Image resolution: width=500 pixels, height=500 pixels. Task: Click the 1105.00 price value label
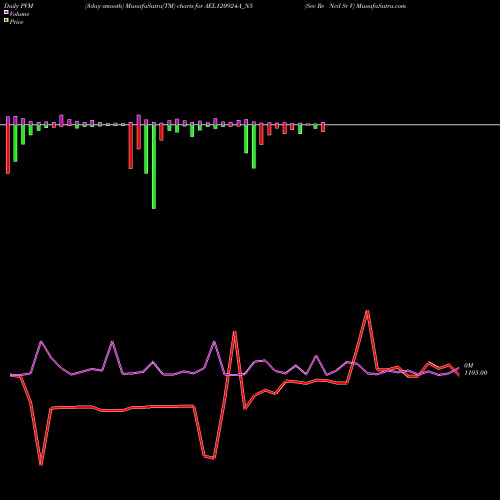click(x=476, y=373)
